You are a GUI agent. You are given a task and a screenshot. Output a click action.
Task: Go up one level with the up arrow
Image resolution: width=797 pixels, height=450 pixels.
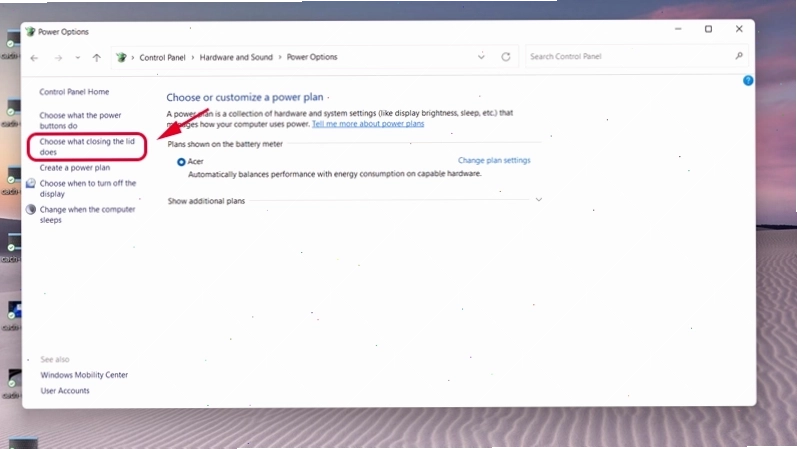click(97, 57)
